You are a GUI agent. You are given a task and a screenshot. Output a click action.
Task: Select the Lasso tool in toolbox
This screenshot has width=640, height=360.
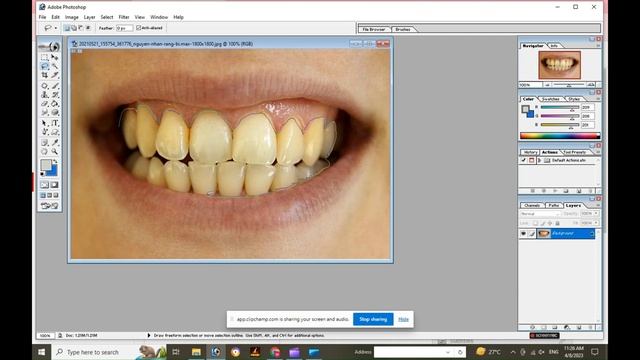(x=44, y=66)
